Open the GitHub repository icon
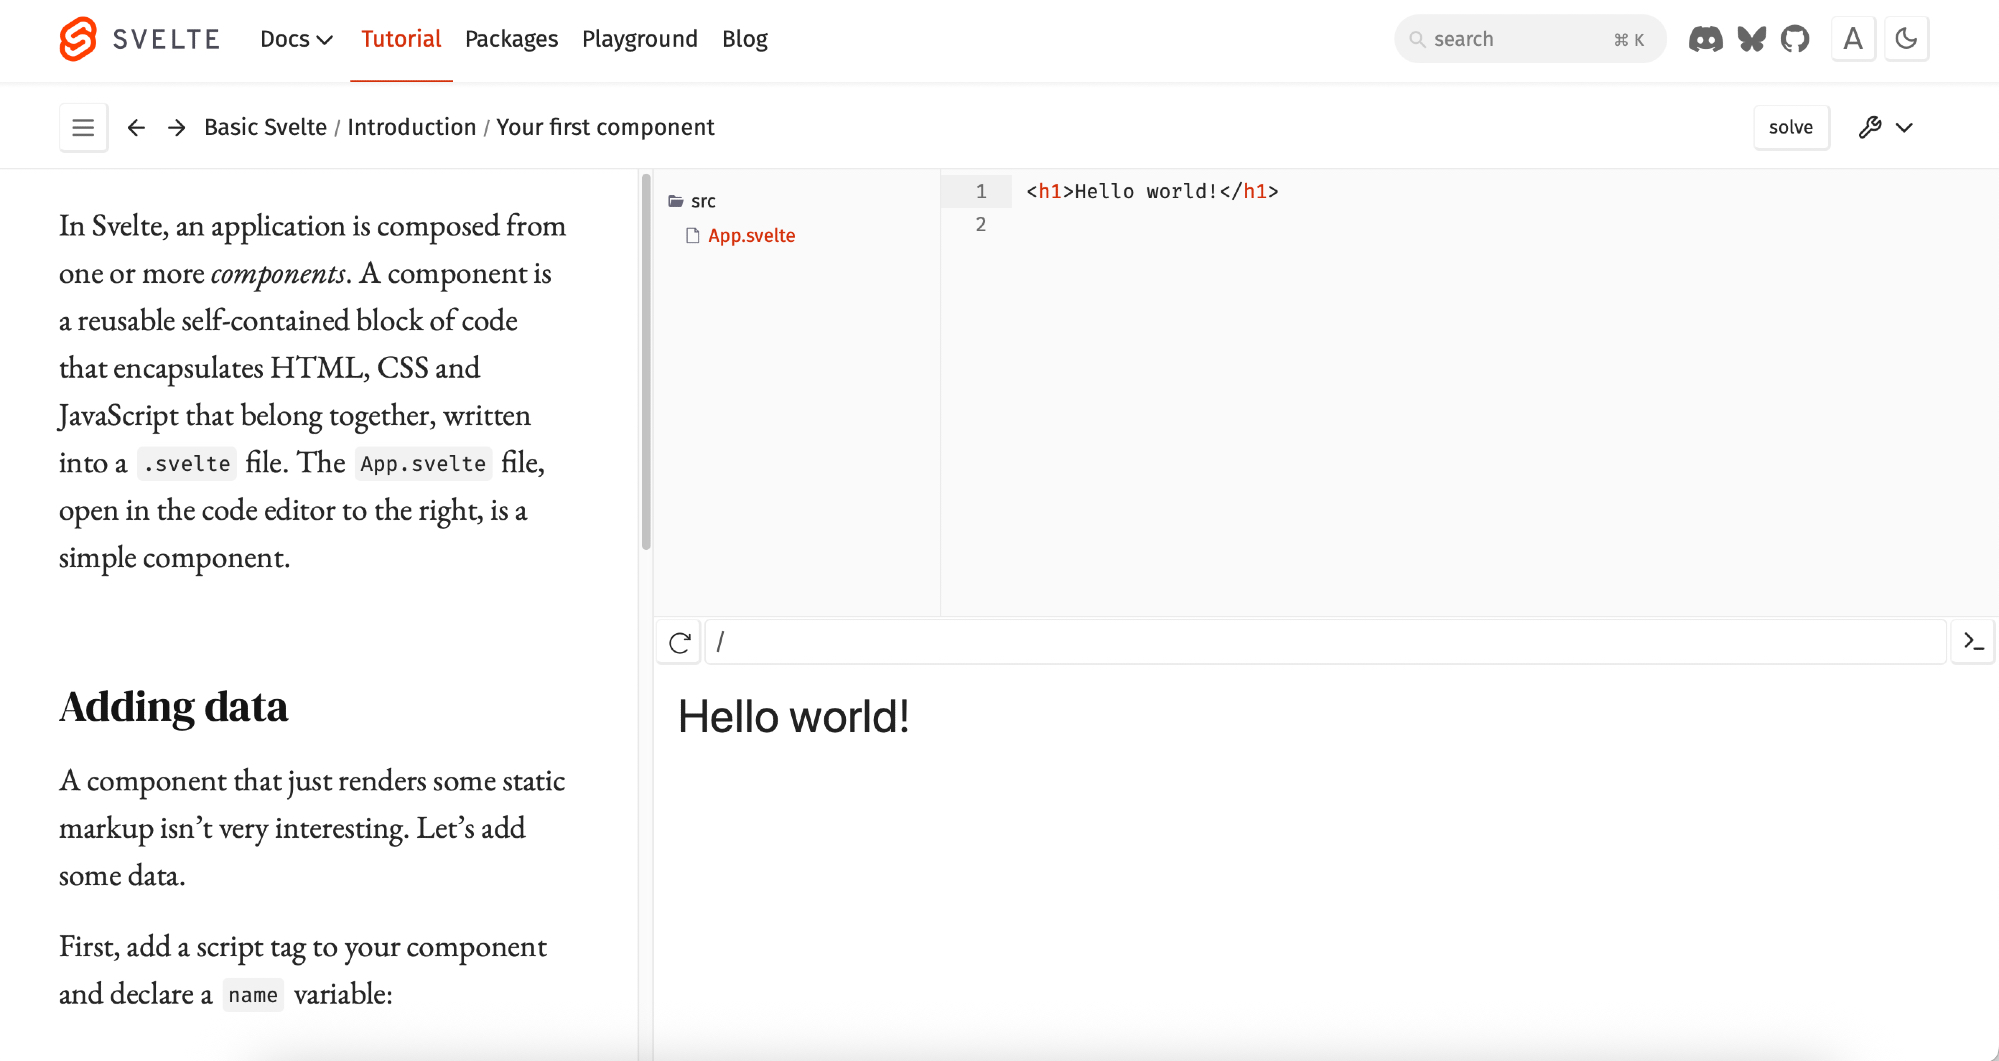1999x1061 pixels. tap(1795, 39)
